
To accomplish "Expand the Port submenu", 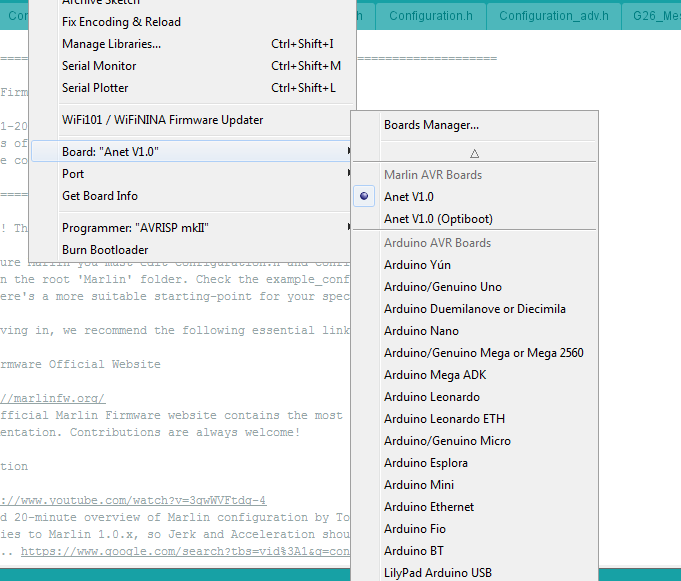I will coord(191,174).
